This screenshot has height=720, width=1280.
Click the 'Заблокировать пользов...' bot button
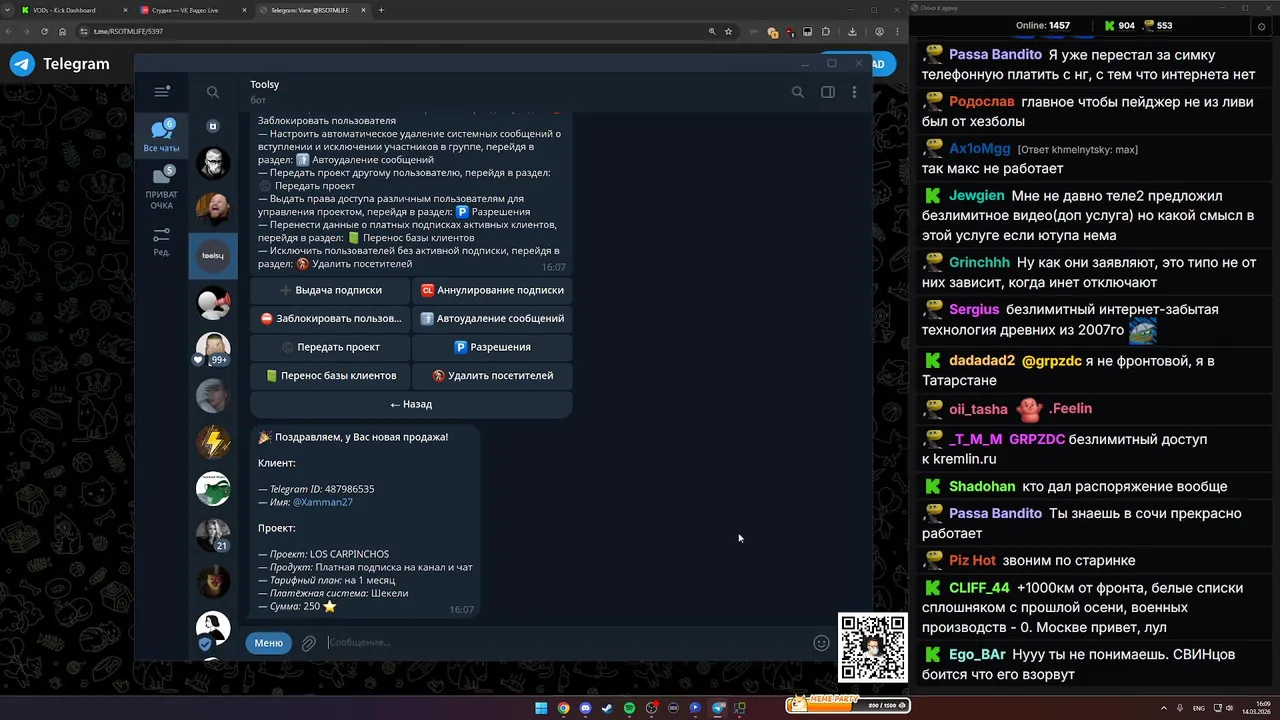330,319
